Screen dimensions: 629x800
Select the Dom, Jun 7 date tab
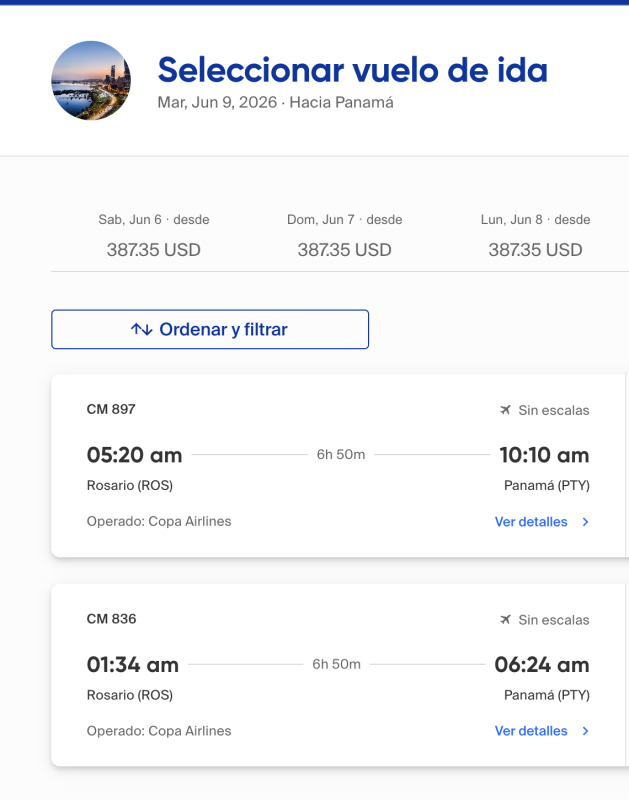pyautogui.click(x=344, y=235)
